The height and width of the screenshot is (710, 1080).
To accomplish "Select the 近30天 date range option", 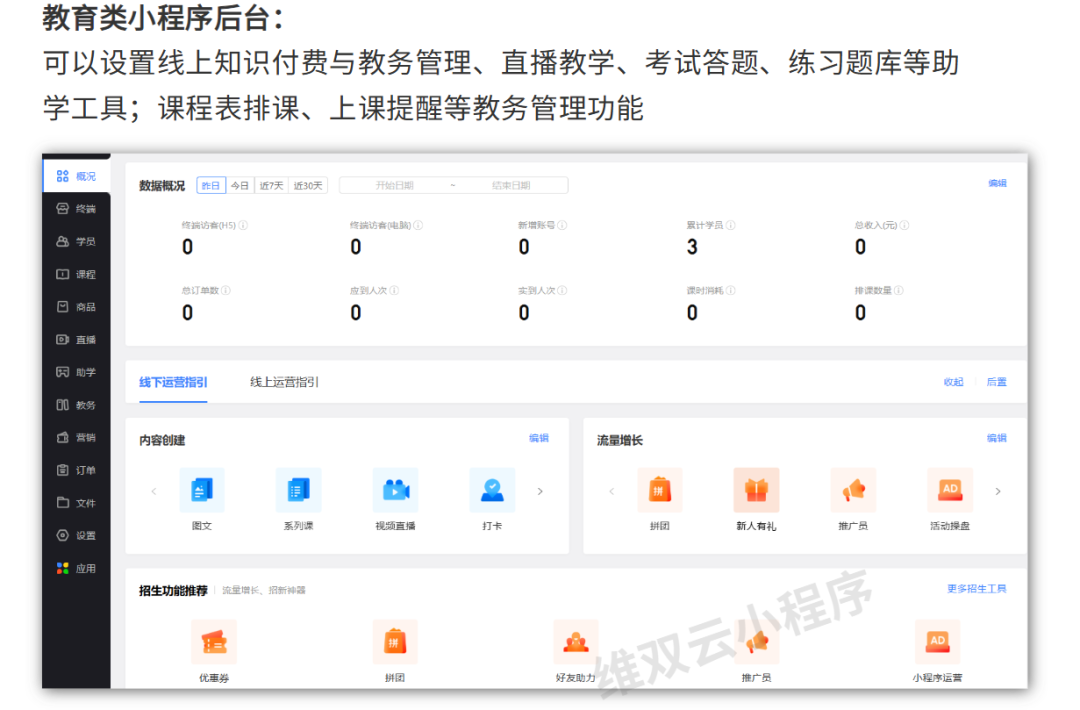I will pyautogui.click(x=308, y=185).
